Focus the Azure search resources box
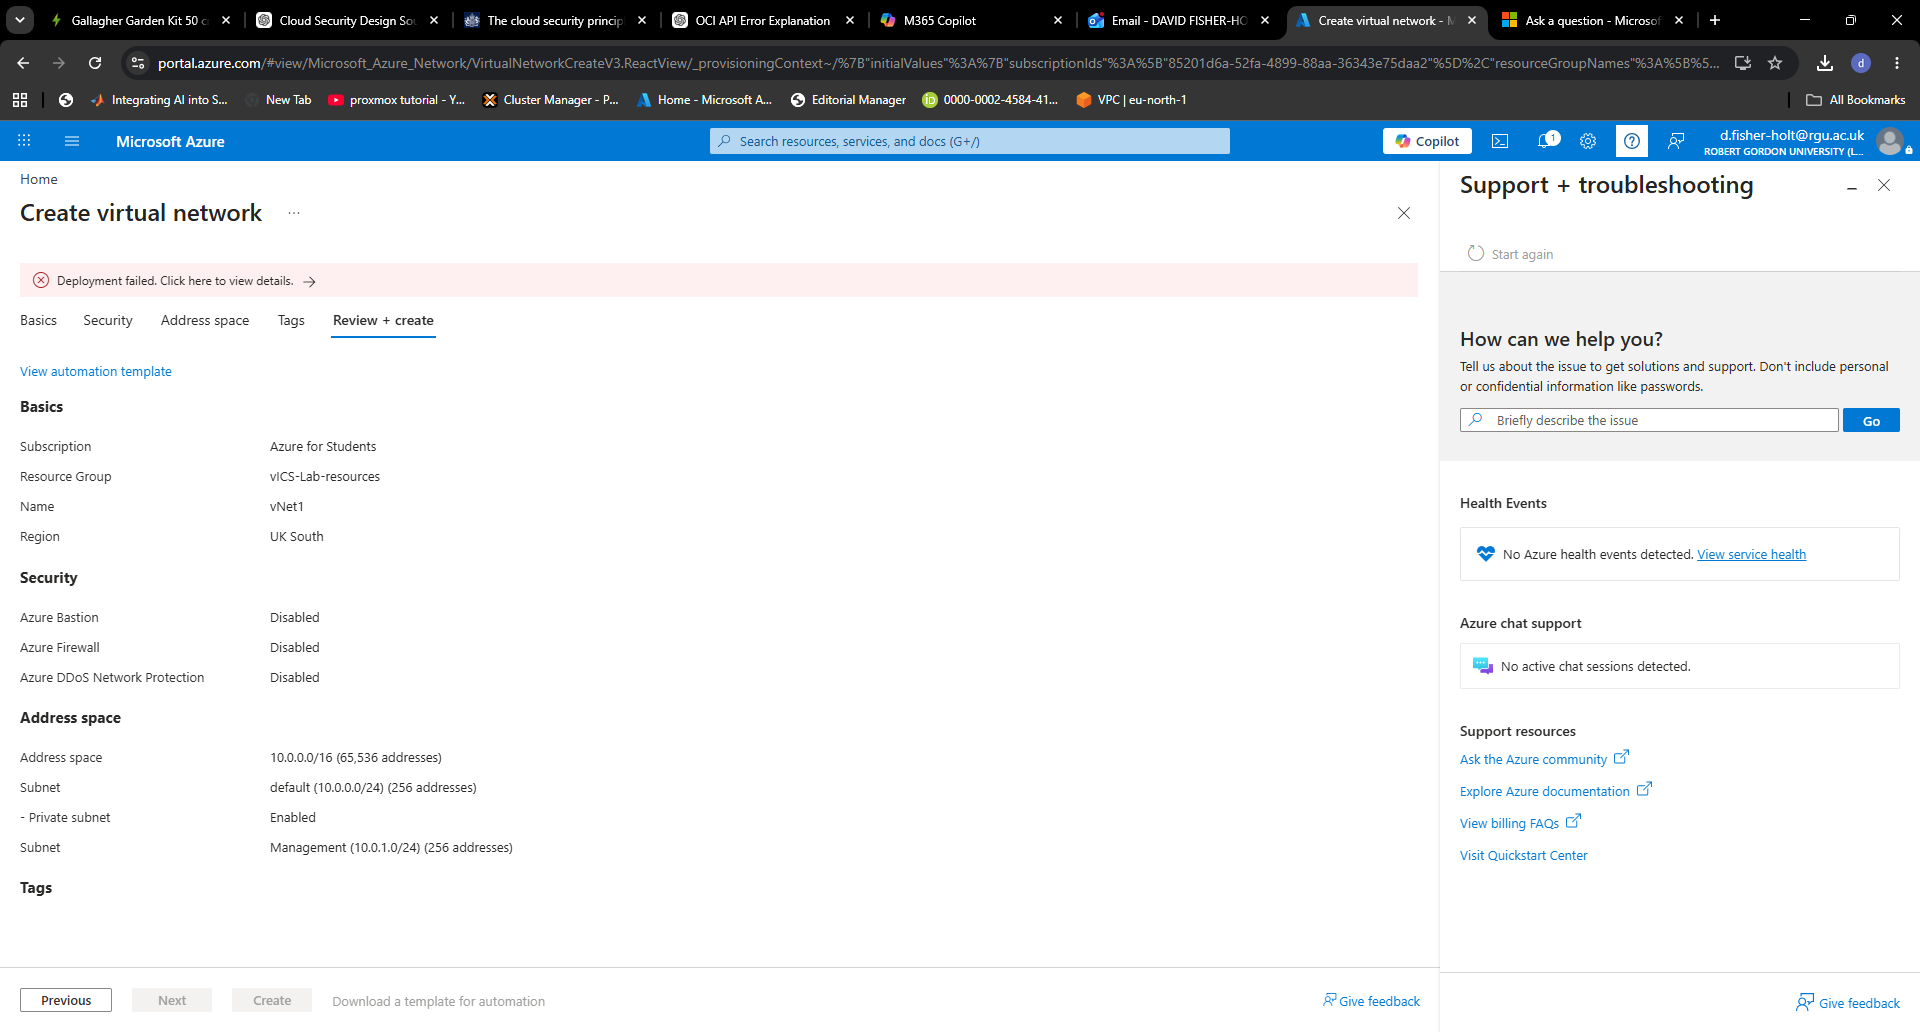The height and width of the screenshot is (1032, 1920). [x=970, y=141]
